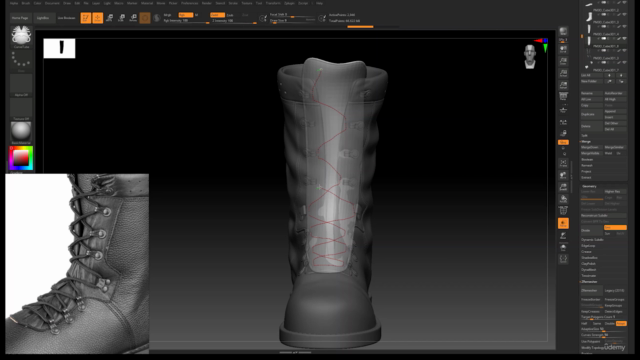Click the BPR render icon
640x360 pixels.
[563, 31]
